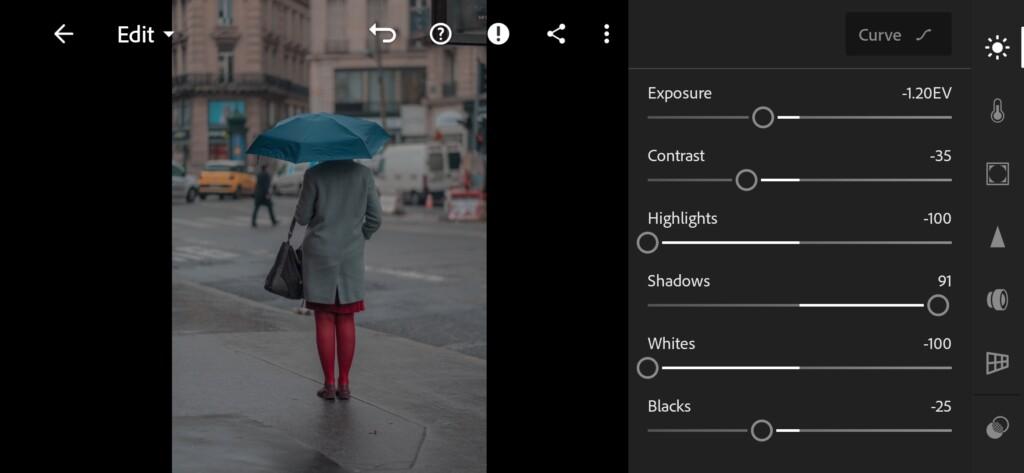Viewport: 1024px width, 473px height.
Task: Go back using the left arrow
Action: 63,34
